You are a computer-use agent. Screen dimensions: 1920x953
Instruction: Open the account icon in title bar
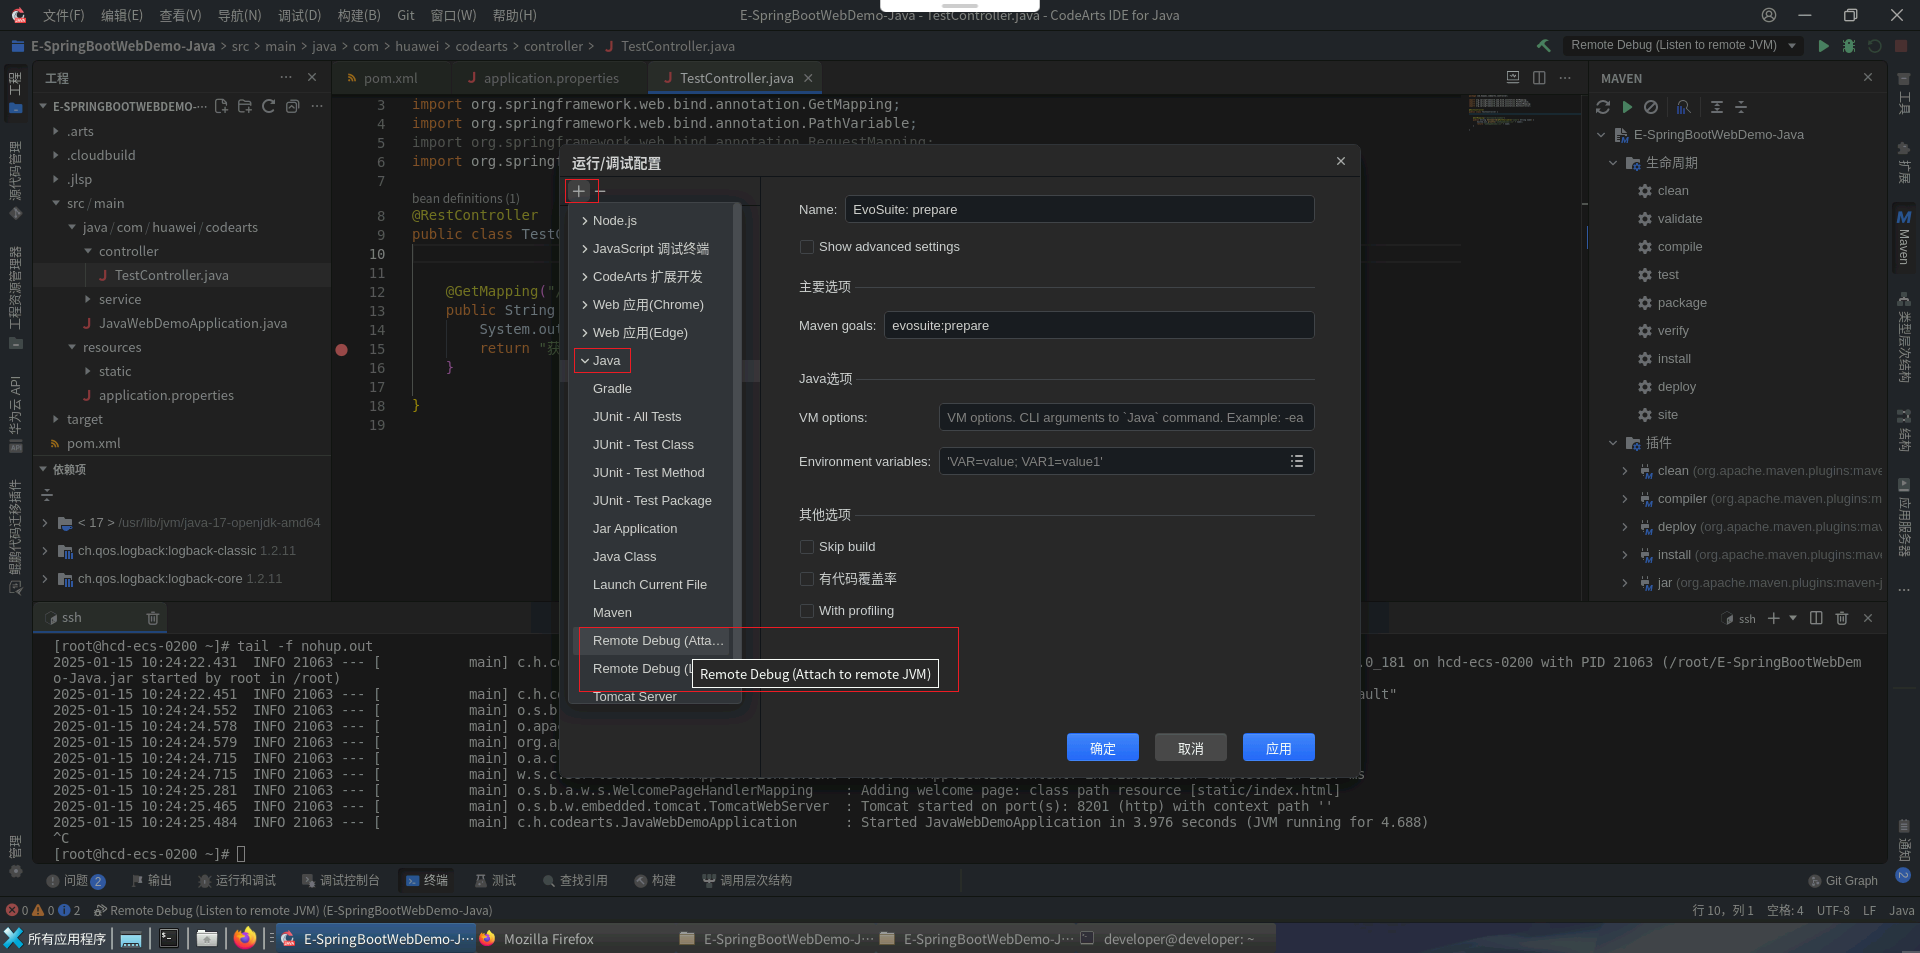tap(1769, 15)
